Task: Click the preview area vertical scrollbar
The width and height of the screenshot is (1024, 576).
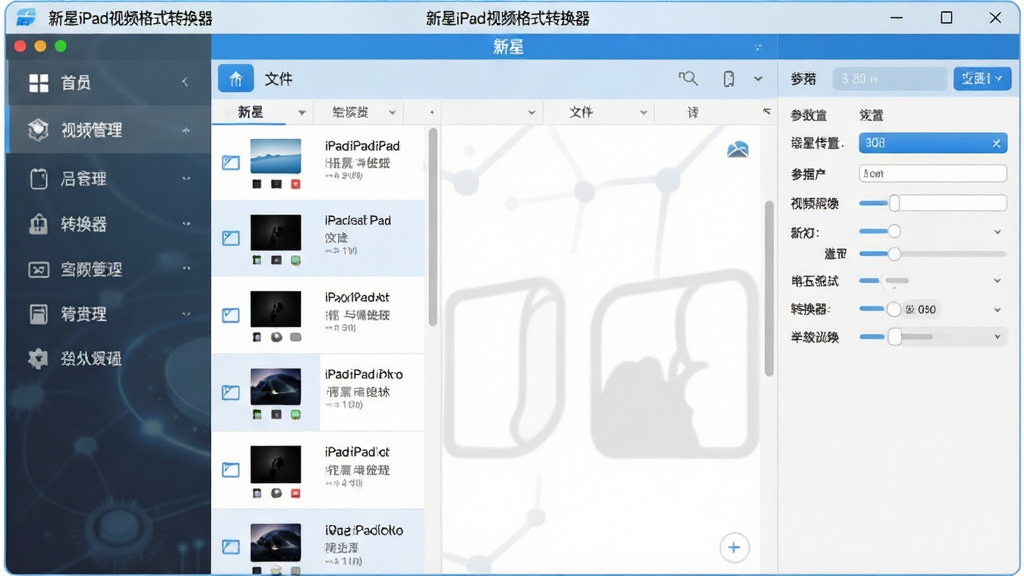Action: [x=769, y=287]
